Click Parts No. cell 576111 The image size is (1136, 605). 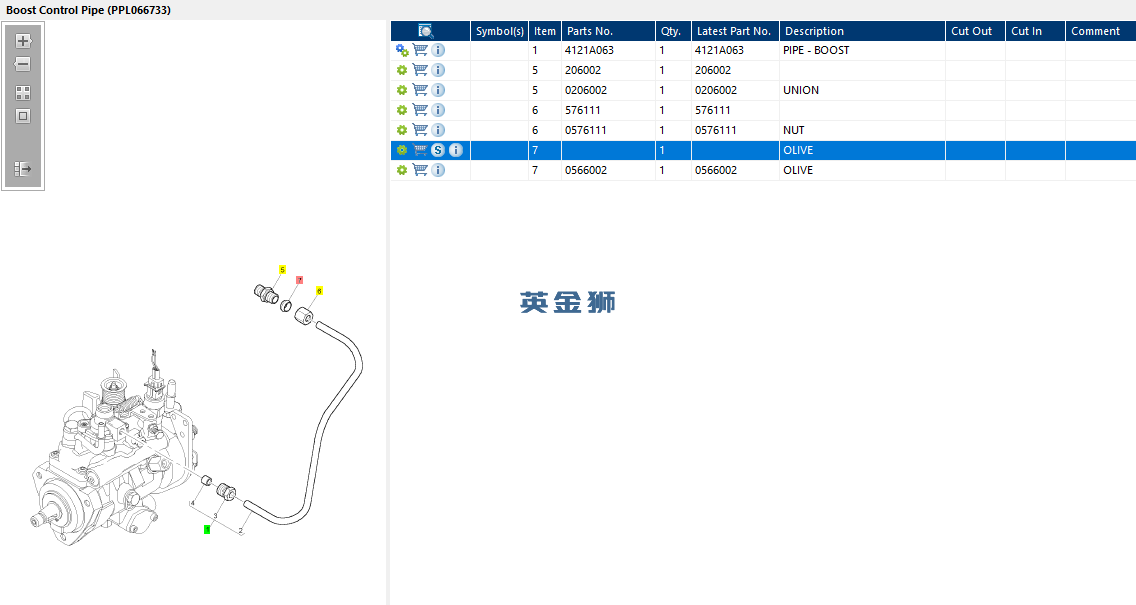pos(609,110)
